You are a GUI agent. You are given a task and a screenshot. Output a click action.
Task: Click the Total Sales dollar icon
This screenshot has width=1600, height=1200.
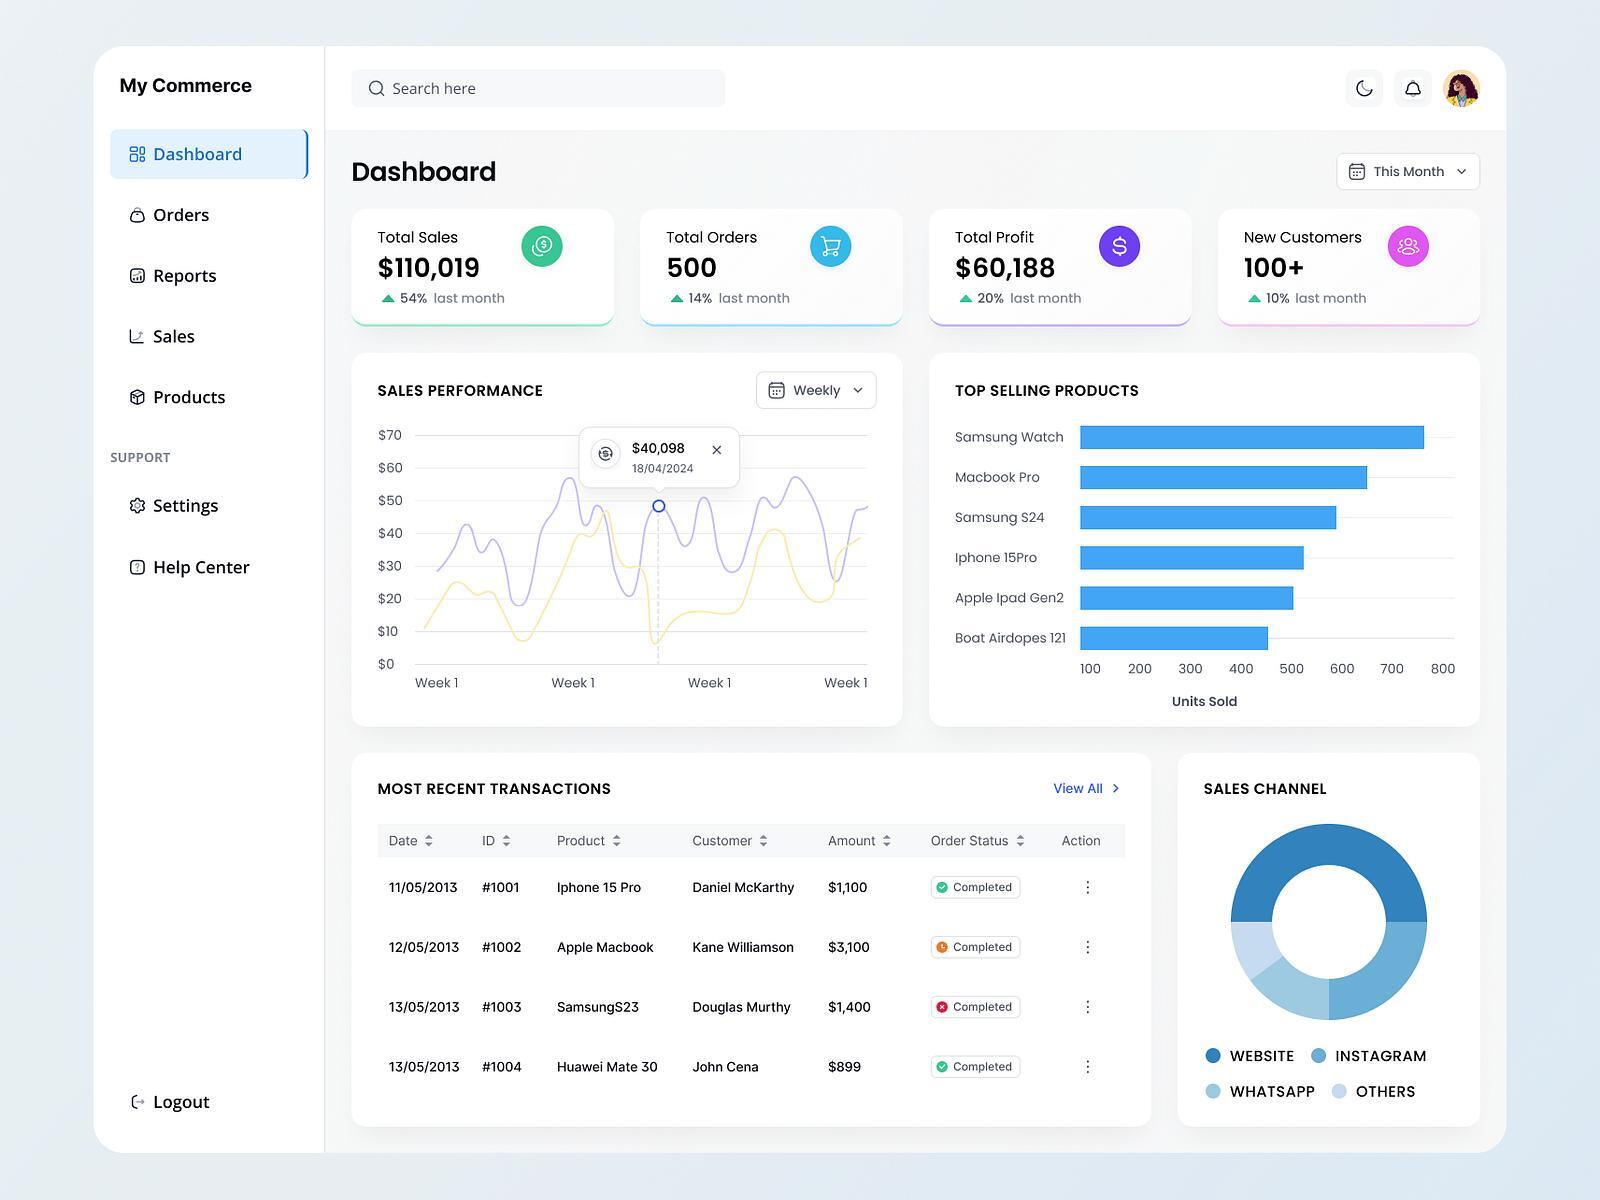pos(542,246)
